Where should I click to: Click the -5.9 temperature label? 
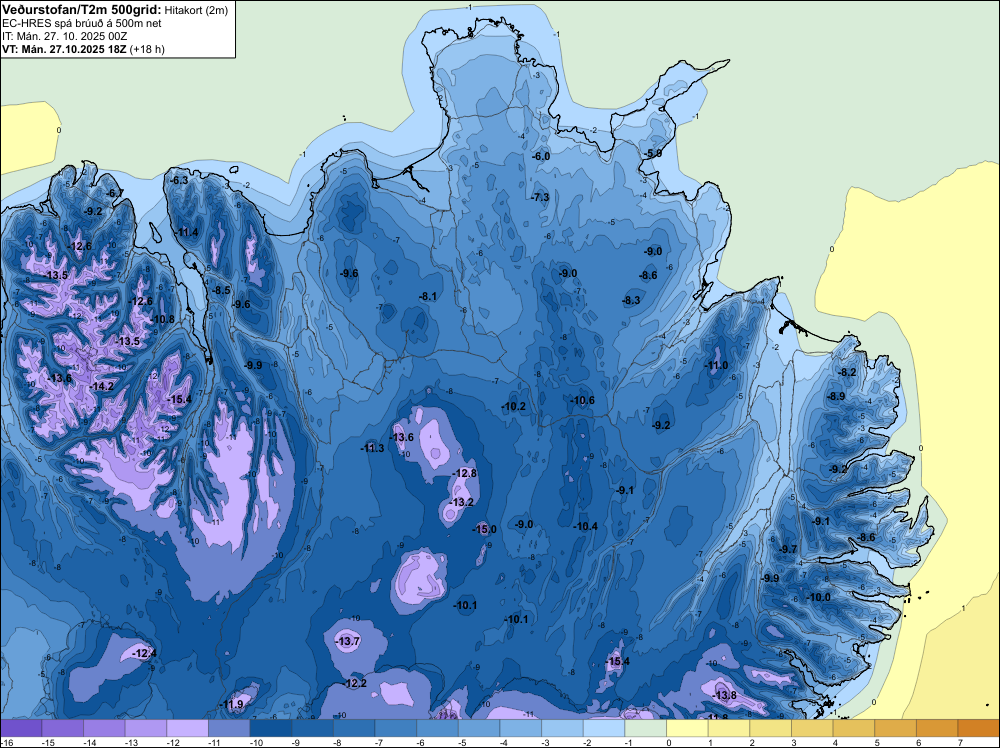[653, 154]
